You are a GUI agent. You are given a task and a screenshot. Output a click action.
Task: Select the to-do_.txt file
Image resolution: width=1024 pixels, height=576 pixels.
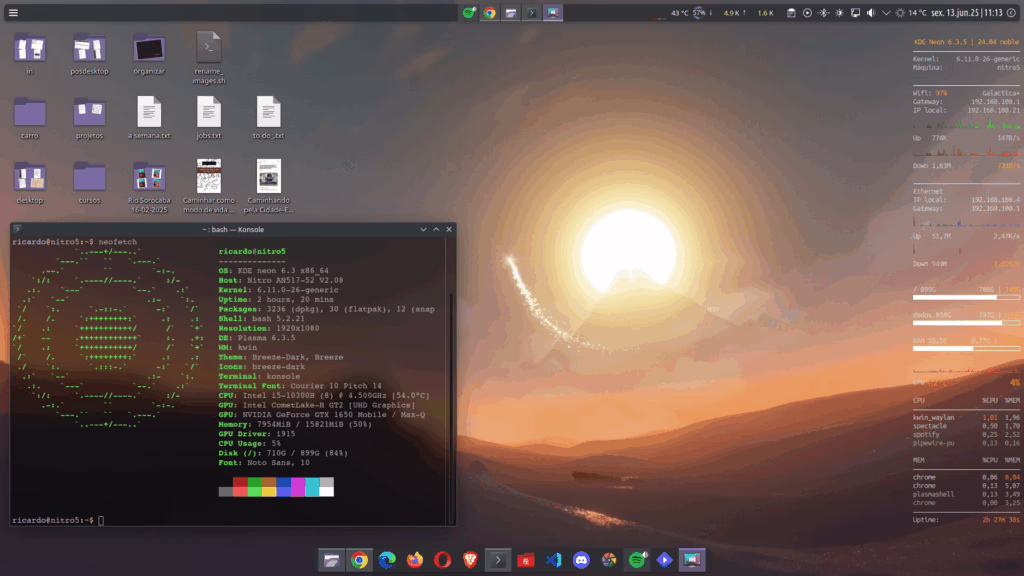pos(268,118)
